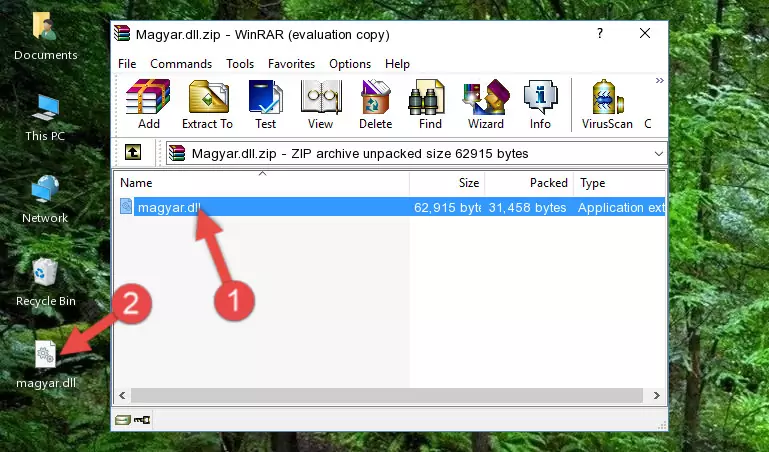The width and height of the screenshot is (769, 452).
Task: Select the magyar.dll row name
Action: [x=169, y=207]
